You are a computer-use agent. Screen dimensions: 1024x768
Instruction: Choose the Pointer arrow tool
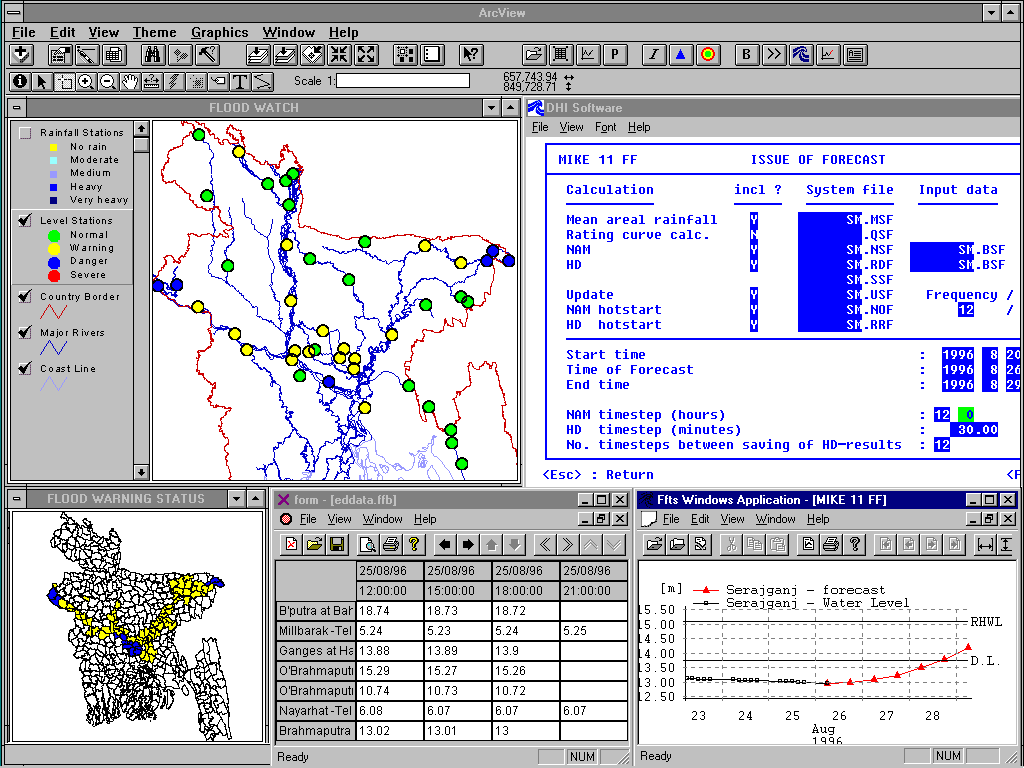42,82
